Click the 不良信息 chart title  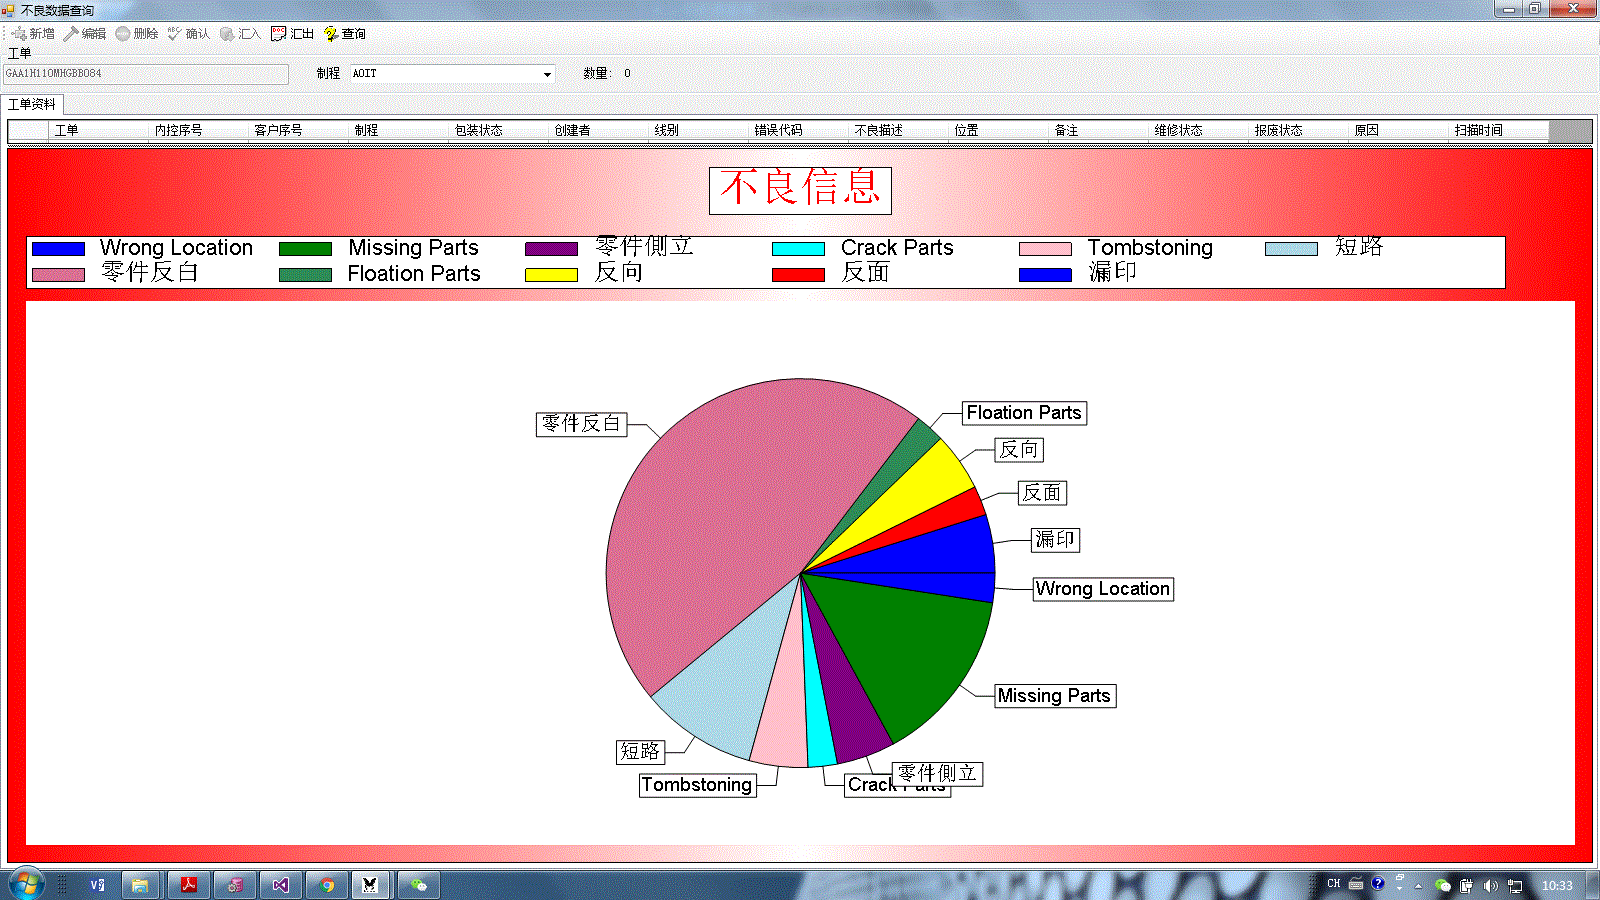[x=800, y=190]
